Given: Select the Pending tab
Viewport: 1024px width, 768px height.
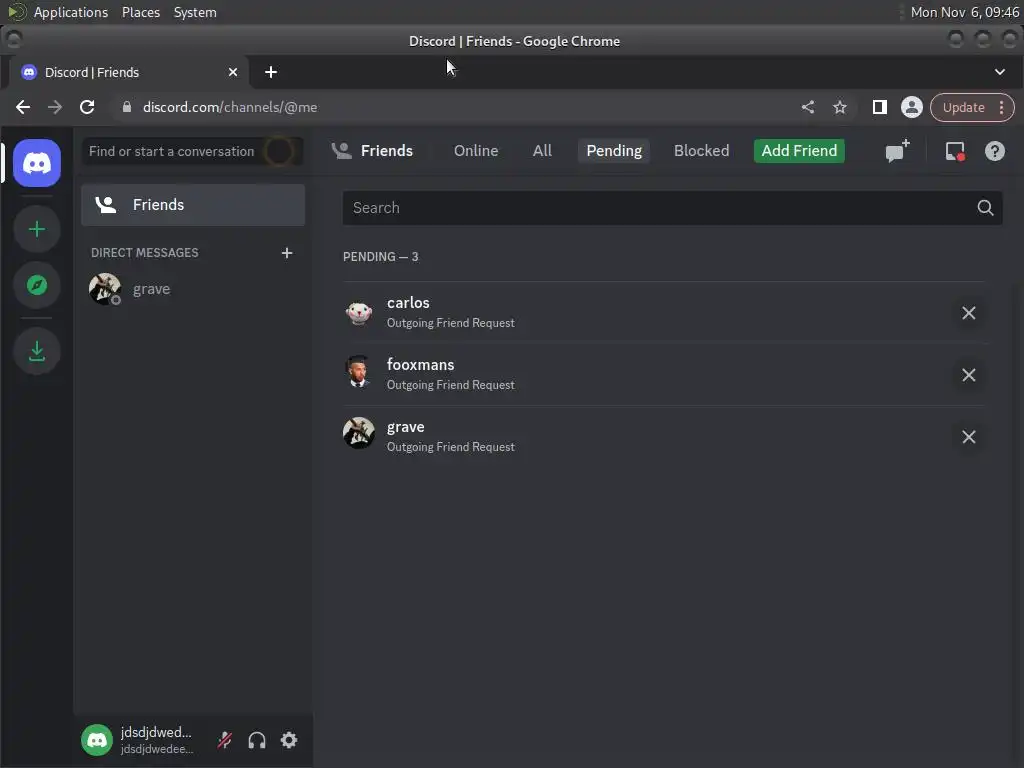Looking at the screenshot, I should (614, 151).
